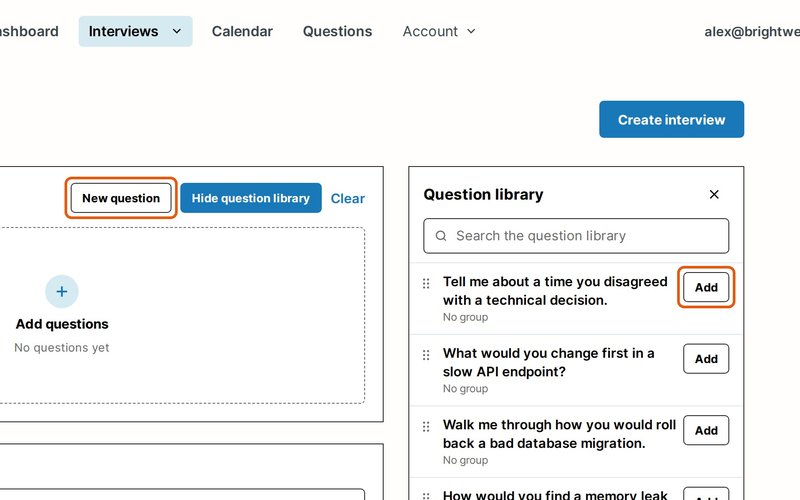Image resolution: width=800 pixels, height=500 pixels.
Task: Click the plus circle icon above Add questions
Action: [62, 291]
